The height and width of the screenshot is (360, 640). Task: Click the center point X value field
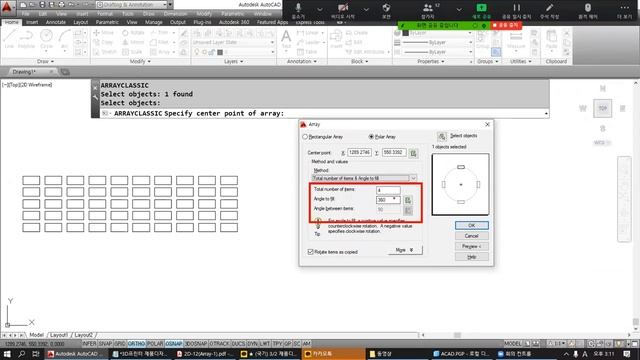click(x=359, y=153)
